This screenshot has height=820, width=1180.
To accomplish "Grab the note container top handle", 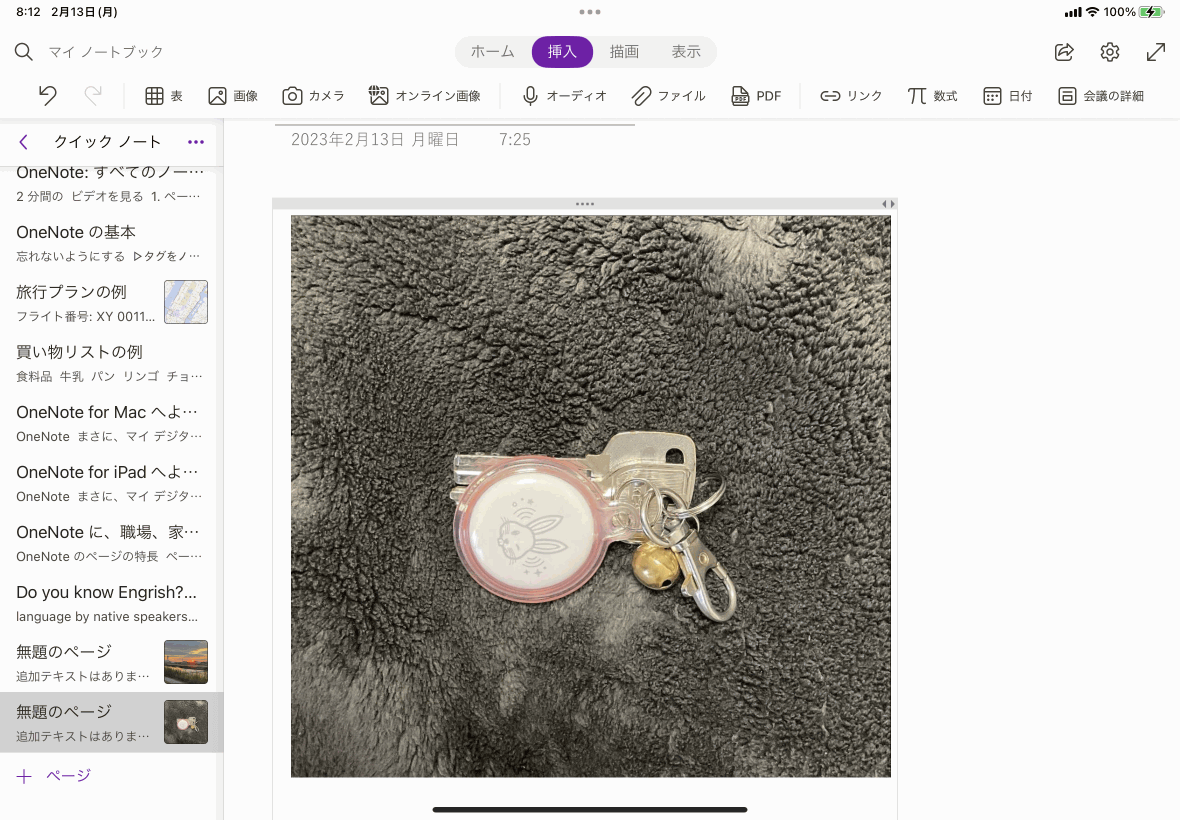I will click(585, 204).
